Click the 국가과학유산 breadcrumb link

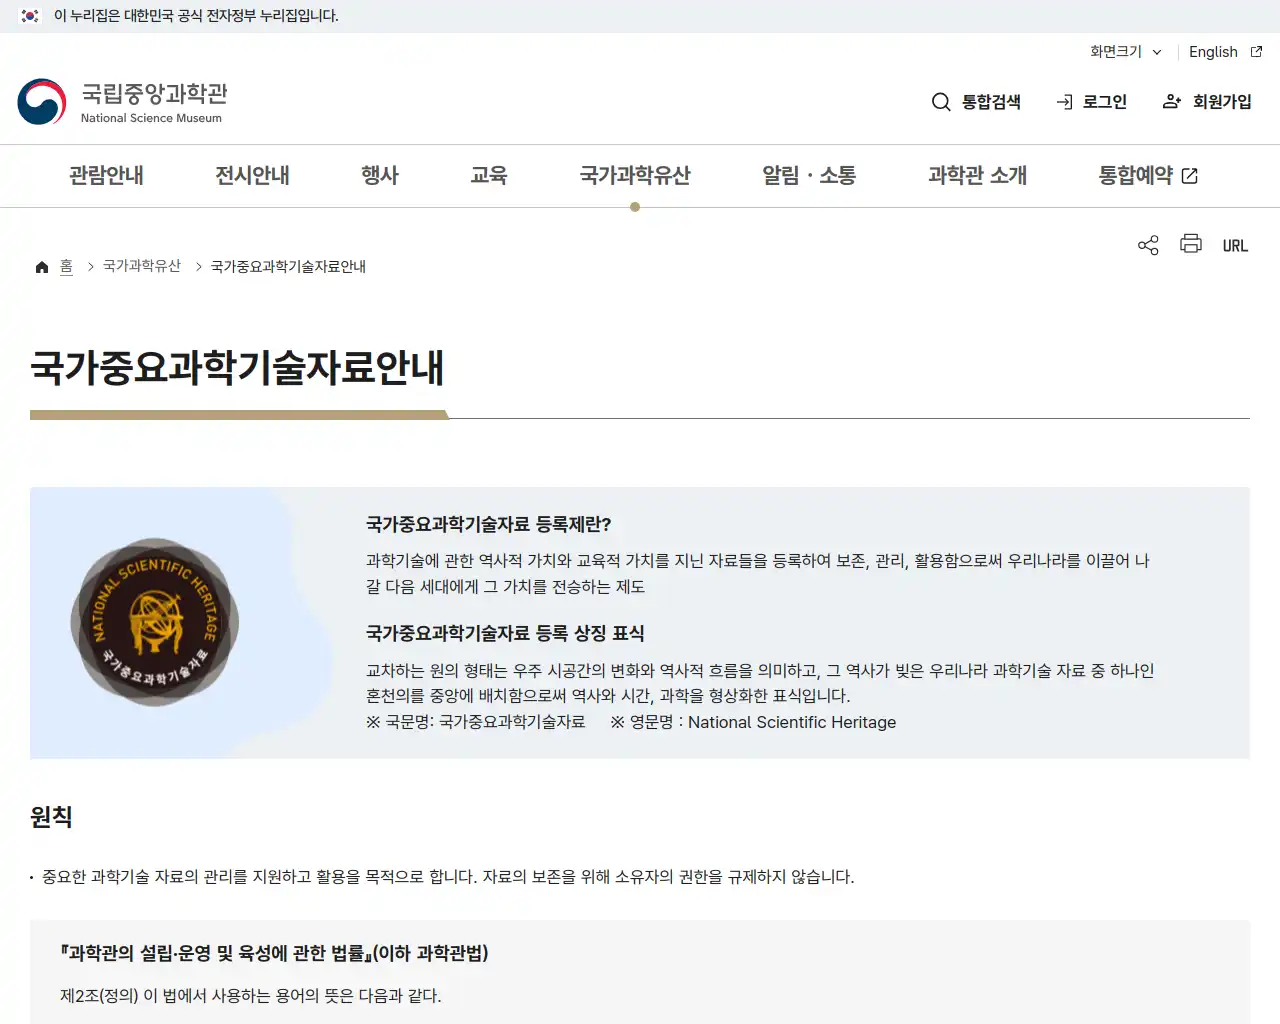tap(142, 266)
